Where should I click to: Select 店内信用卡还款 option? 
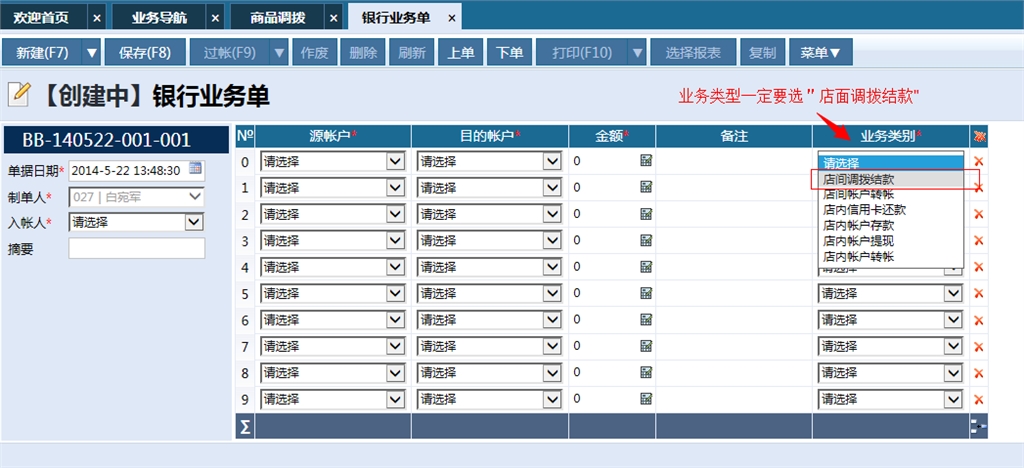tap(890, 210)
